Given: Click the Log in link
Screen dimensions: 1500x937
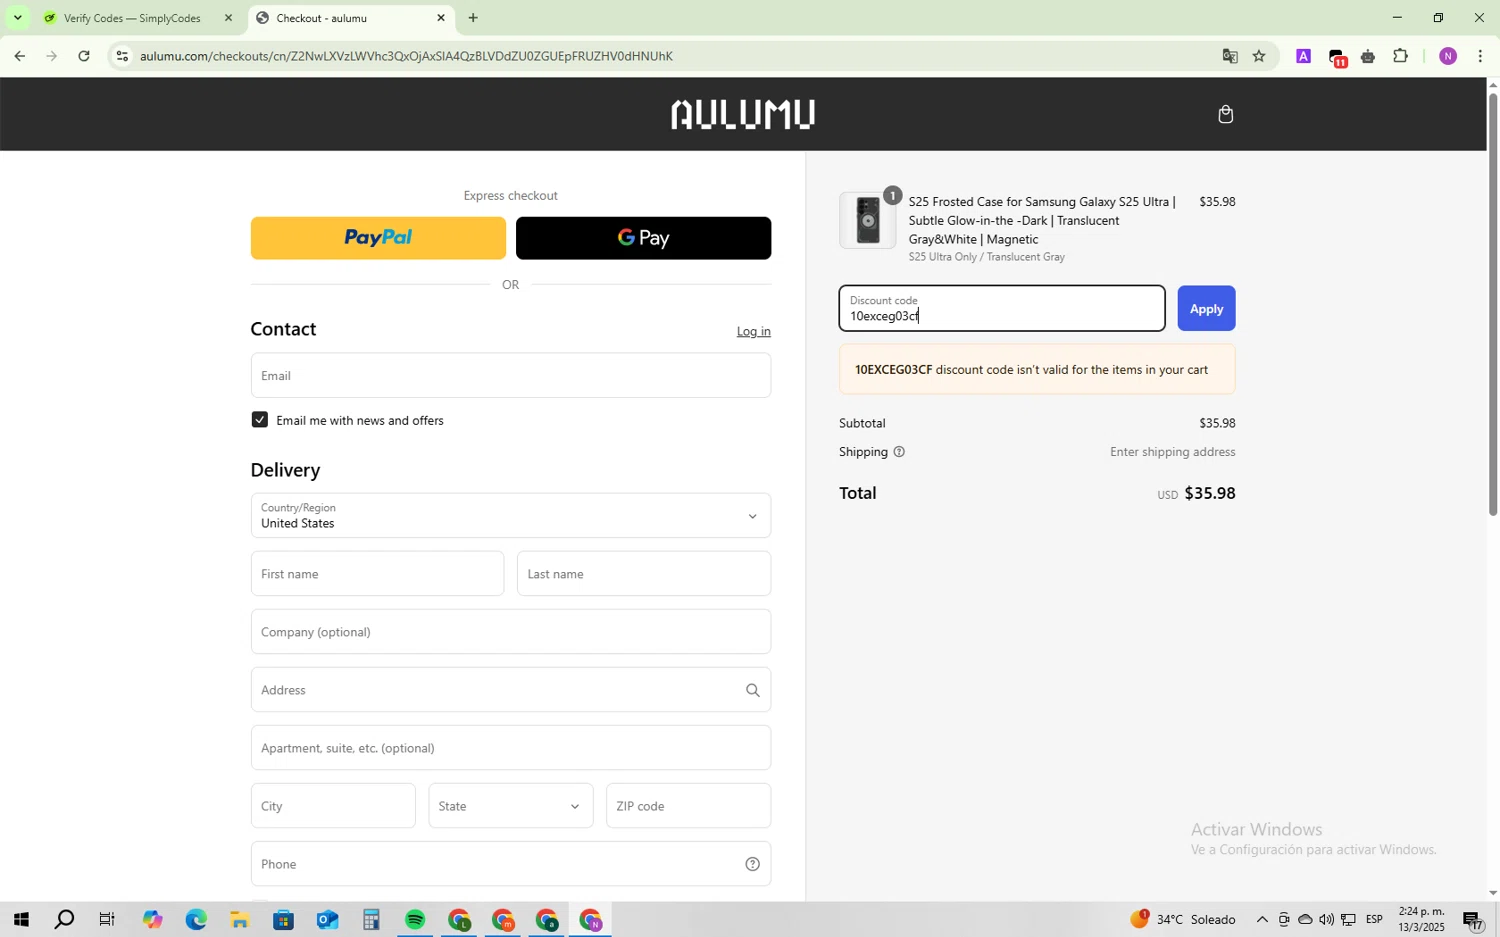Looking at the screenshot, I should (753, 331).
